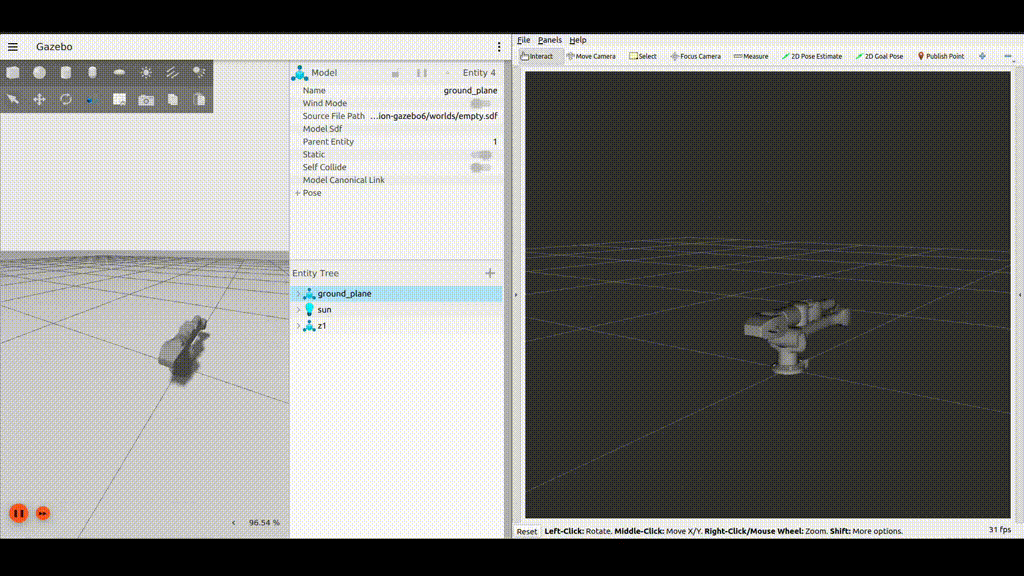
Task: Click the z1 robot in Gazebo scene
Action: click(x=183, y=345)
